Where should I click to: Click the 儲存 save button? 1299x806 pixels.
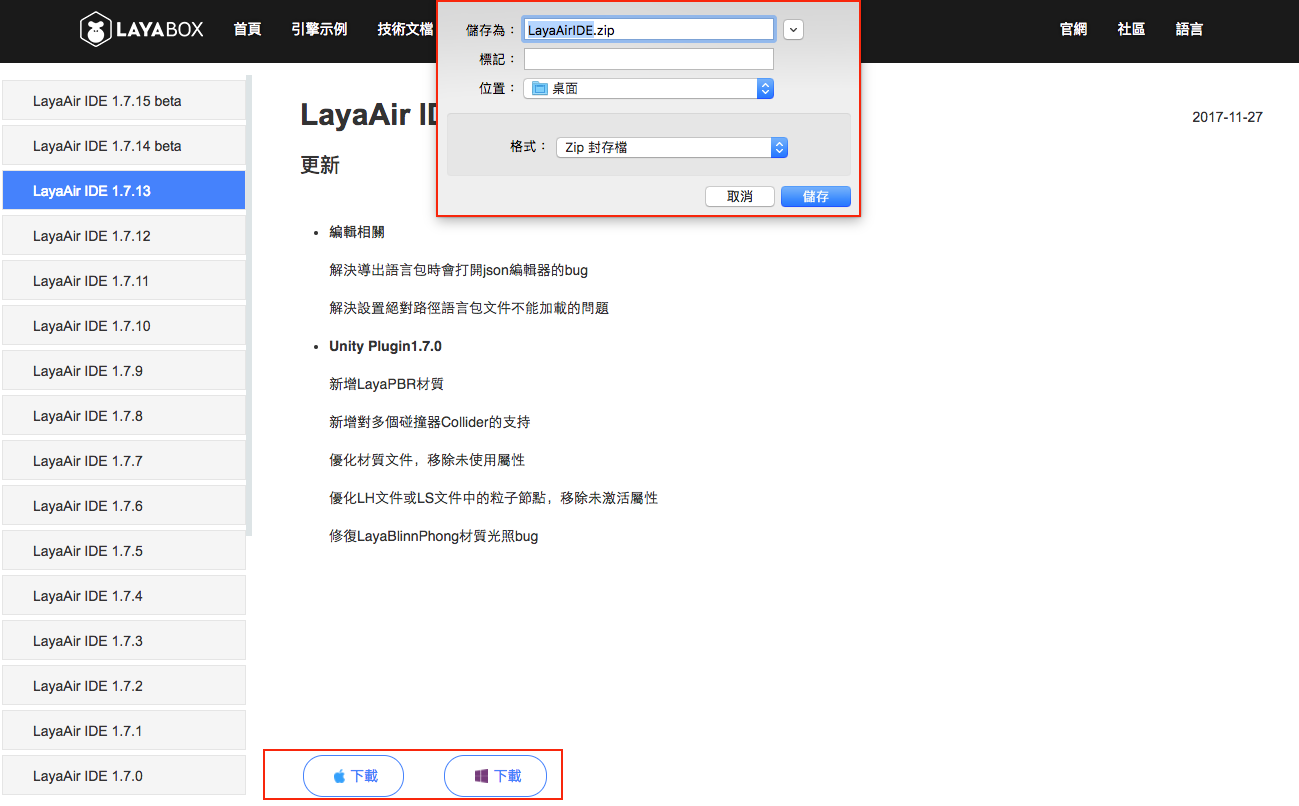[815, 196]
